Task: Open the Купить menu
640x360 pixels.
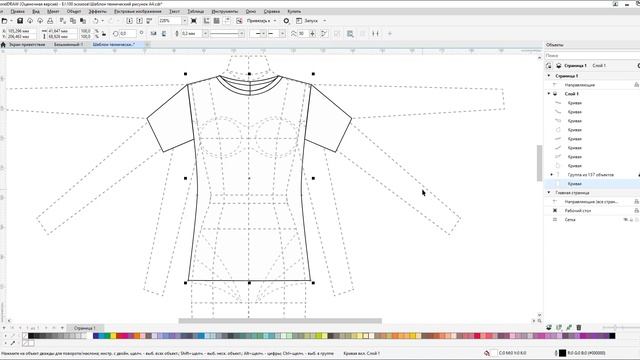Action: (294, 11)
